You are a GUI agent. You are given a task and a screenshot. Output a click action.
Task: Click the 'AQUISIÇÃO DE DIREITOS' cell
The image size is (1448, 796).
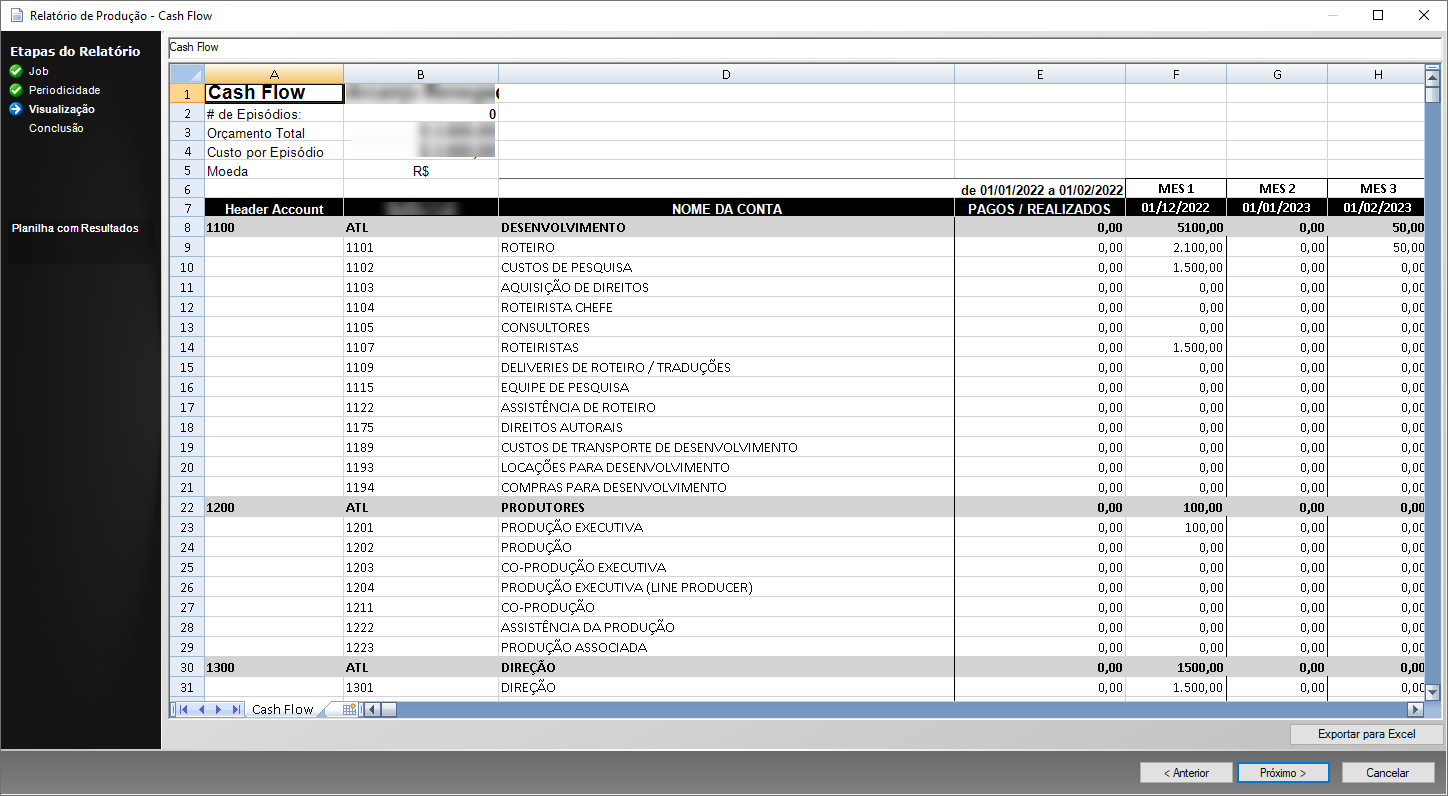click(726, 287)
